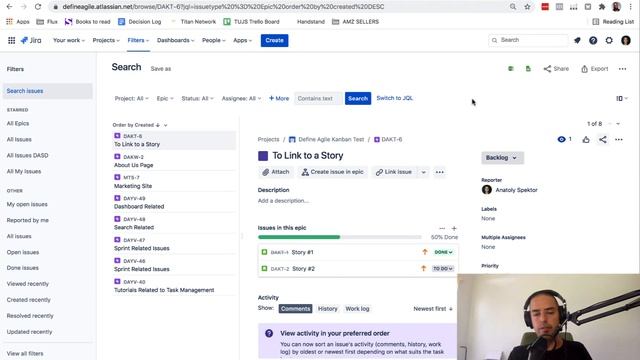Open Dashboards menu
This screenshot has height=360, width=640.
pyautogui.click(x=176, y=40)
